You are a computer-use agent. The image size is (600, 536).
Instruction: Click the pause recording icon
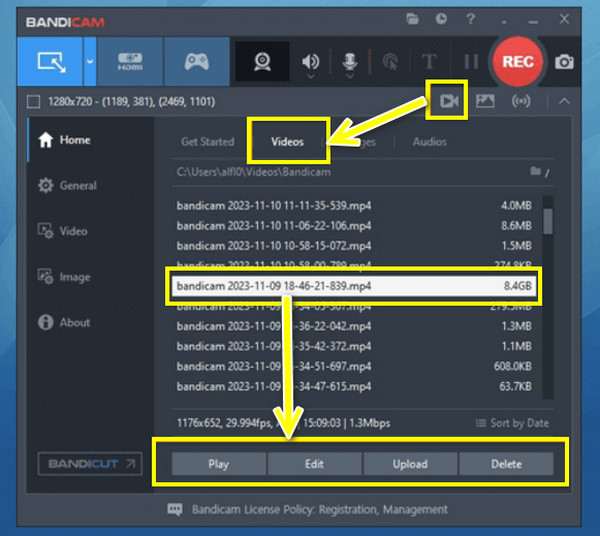click(x=471, y=62)
